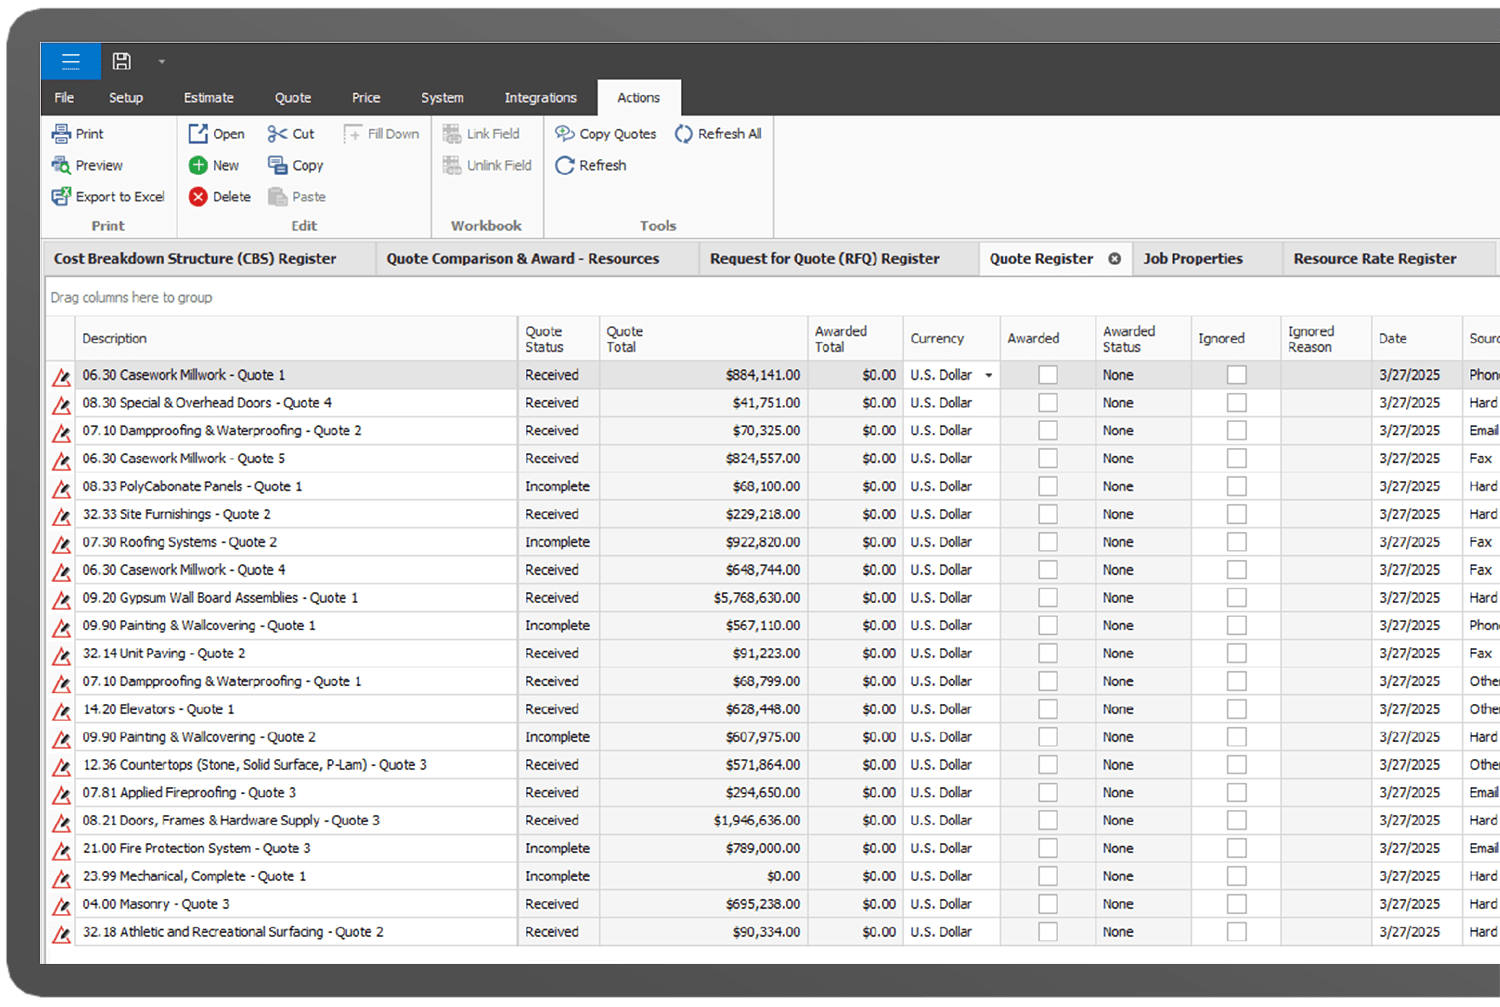Image resolution: width=1500 pixels, height=1007 pixels.
Task: Expand the U.S. Dollar currency dropdown
Action: pos(989,375)
